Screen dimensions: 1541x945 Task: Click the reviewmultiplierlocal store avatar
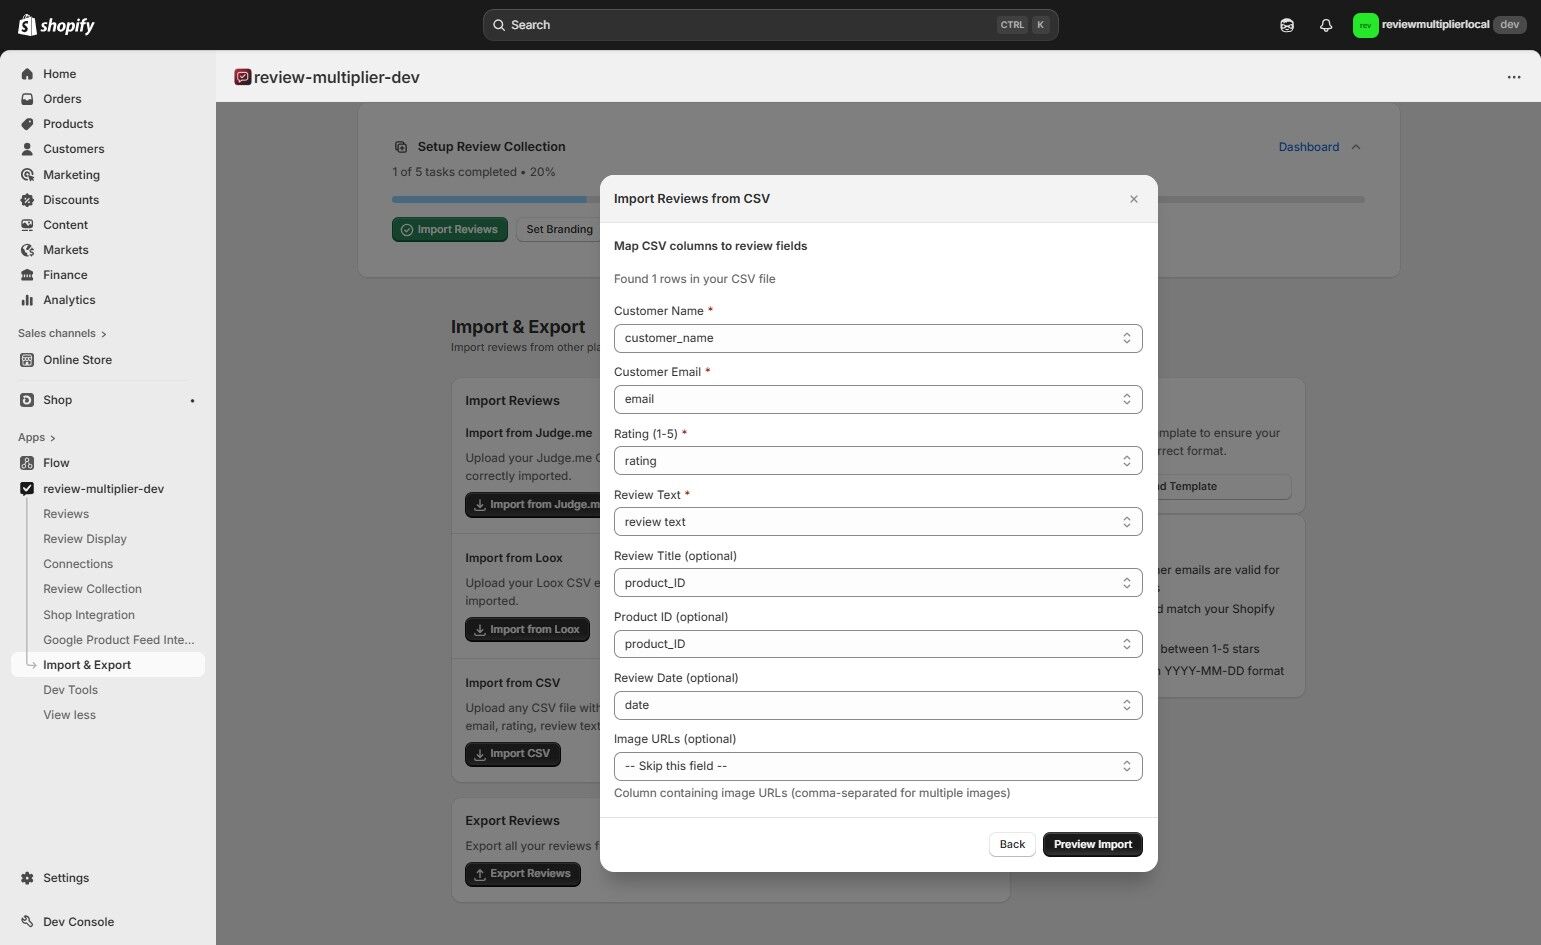pyautogui.click(x=1365, y=25)
